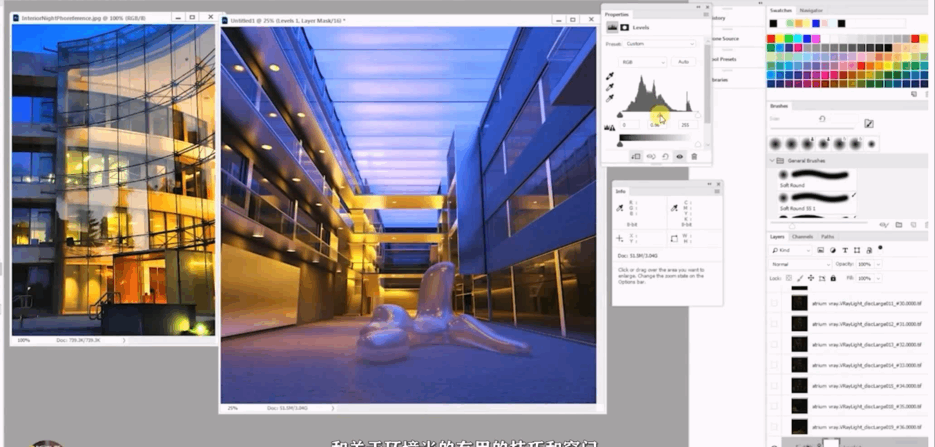Collapse the General Brushes group
935x447 pixels.
[772, 161]
